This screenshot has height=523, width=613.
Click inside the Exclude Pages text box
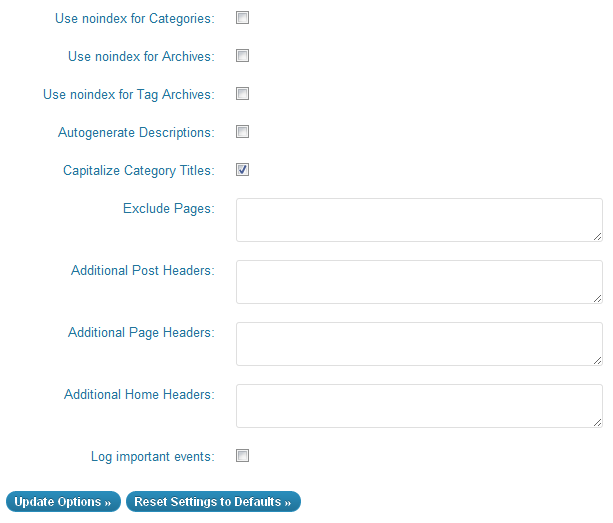[x=419, y=220]
